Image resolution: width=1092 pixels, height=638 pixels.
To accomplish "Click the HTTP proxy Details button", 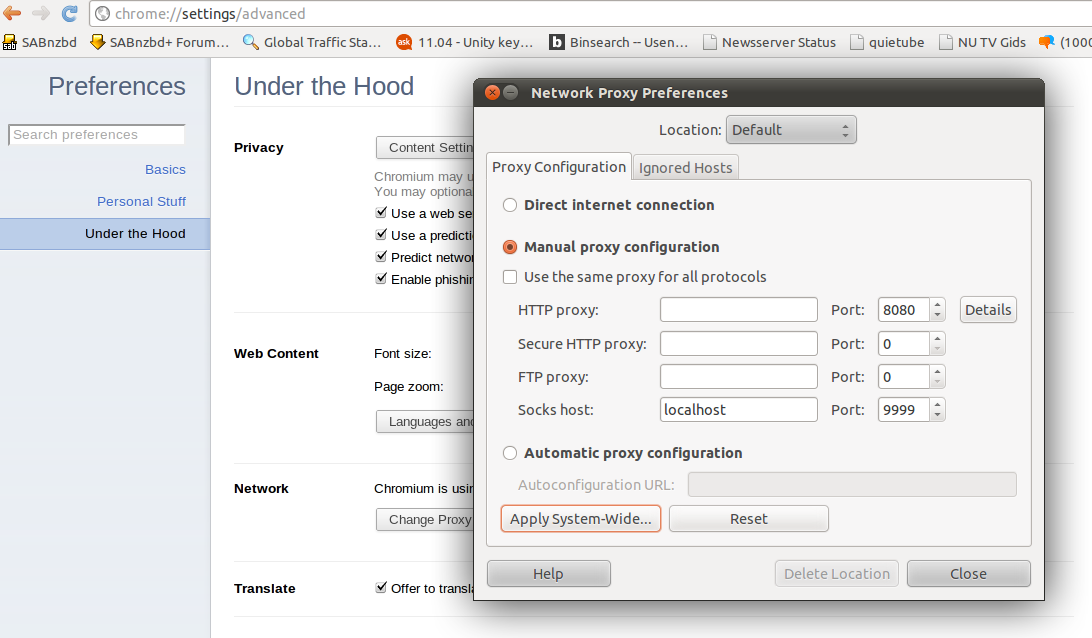I will 988,310.
